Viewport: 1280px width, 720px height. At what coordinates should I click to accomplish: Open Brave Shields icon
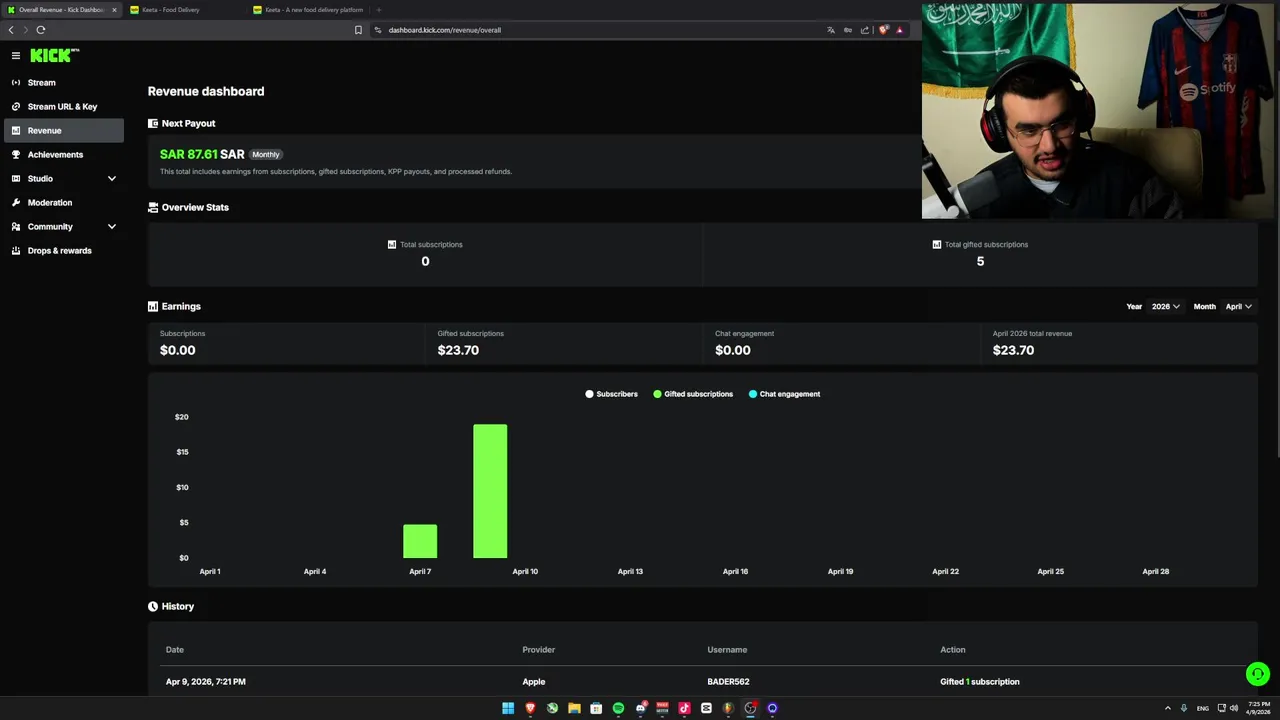coord(883,30)
